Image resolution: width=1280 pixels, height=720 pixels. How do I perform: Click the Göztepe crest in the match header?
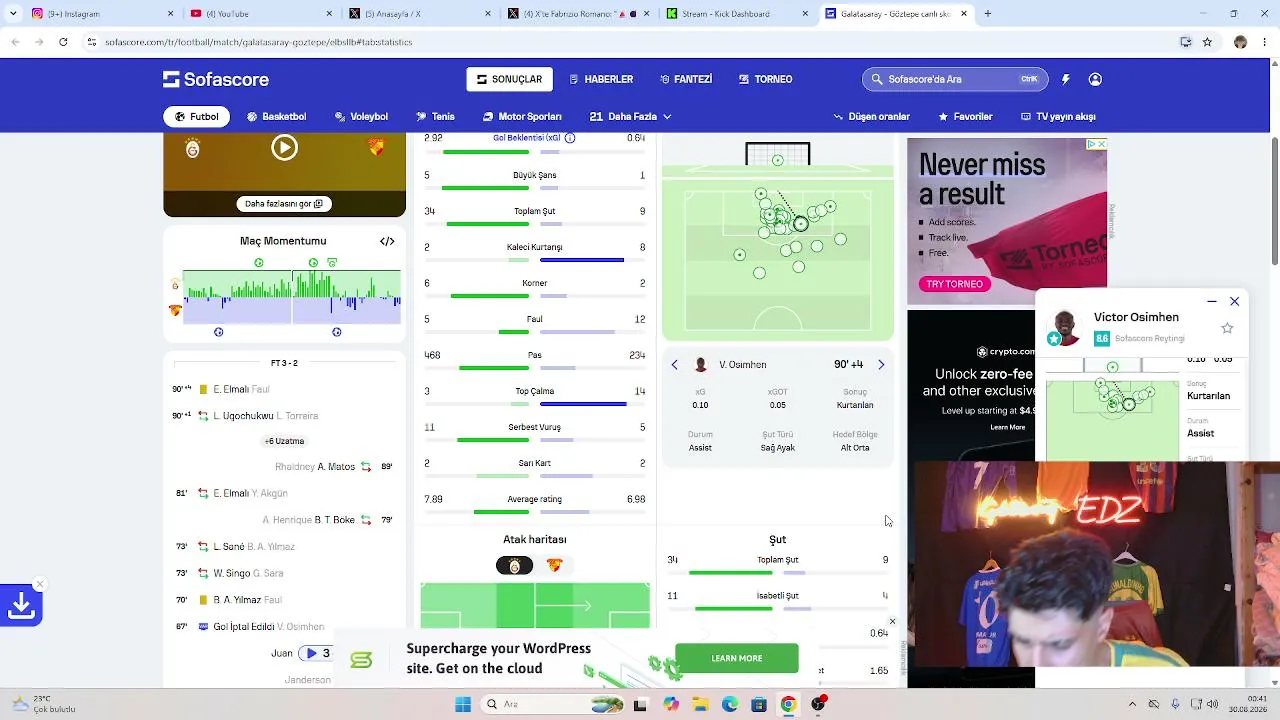(376, 148)
